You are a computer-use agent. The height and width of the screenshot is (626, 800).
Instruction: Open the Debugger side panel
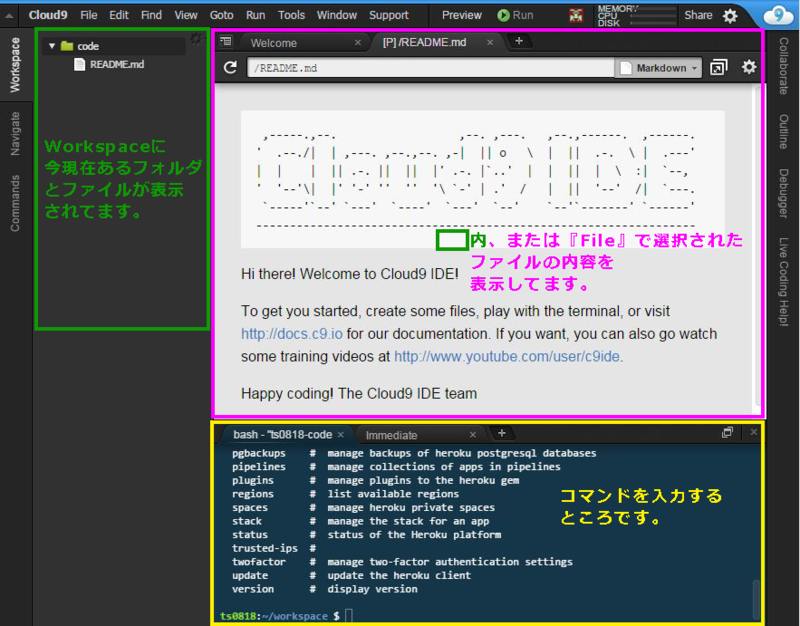click(x=783, y=193)
